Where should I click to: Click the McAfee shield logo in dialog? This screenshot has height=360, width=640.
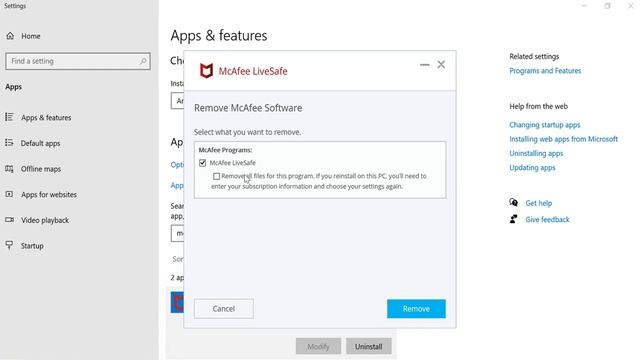click(x=206, y=71)
